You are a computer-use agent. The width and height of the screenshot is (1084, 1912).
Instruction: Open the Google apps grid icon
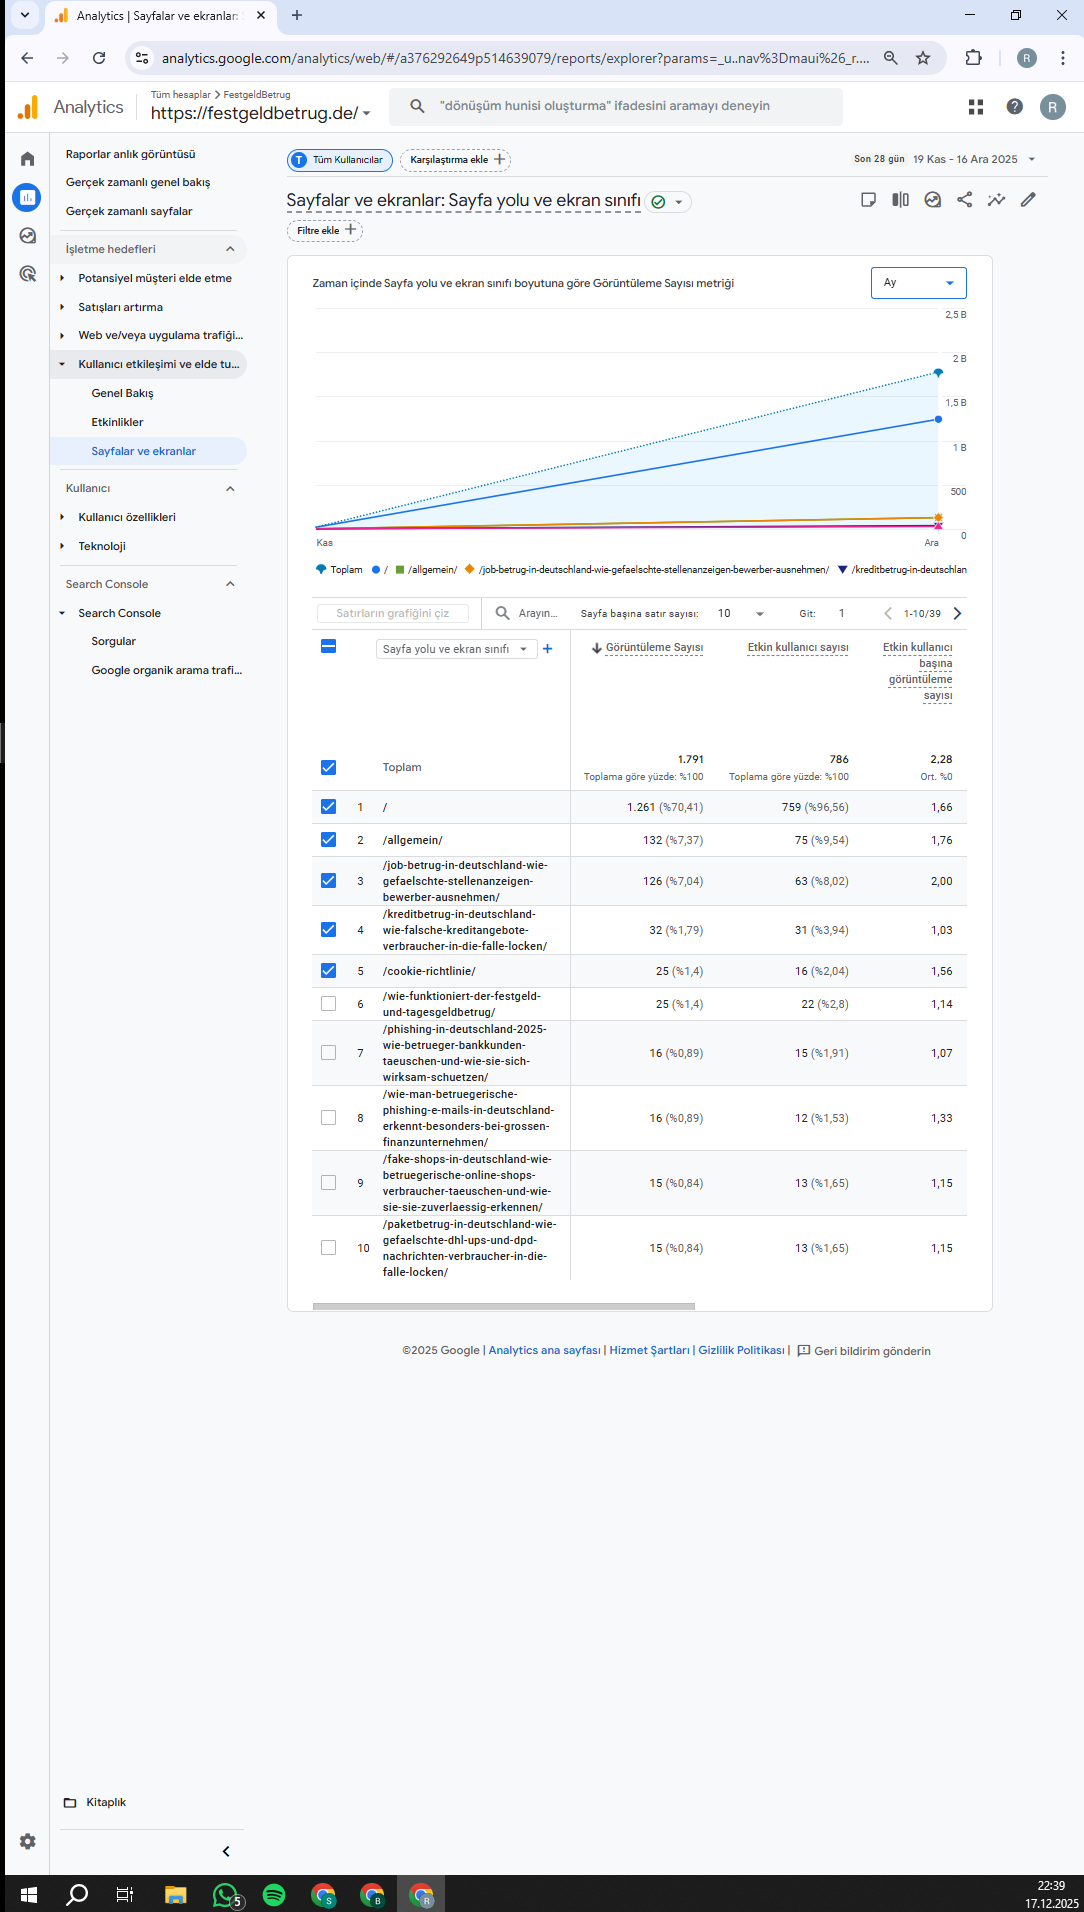(x=976, y=107)
